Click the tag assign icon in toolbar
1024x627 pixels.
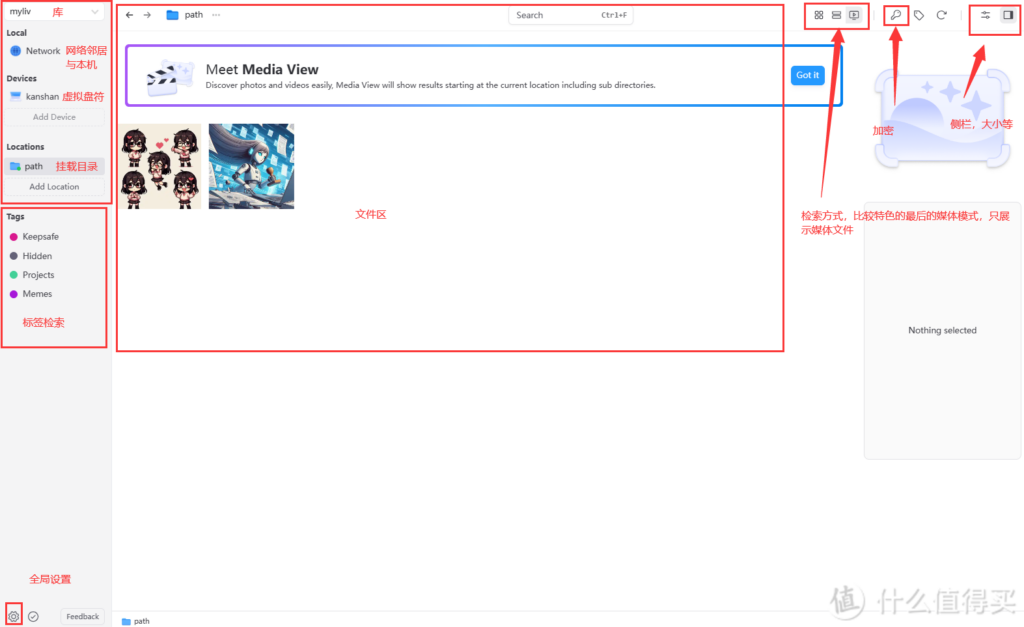pyautogui.click(x=919, y=15)
